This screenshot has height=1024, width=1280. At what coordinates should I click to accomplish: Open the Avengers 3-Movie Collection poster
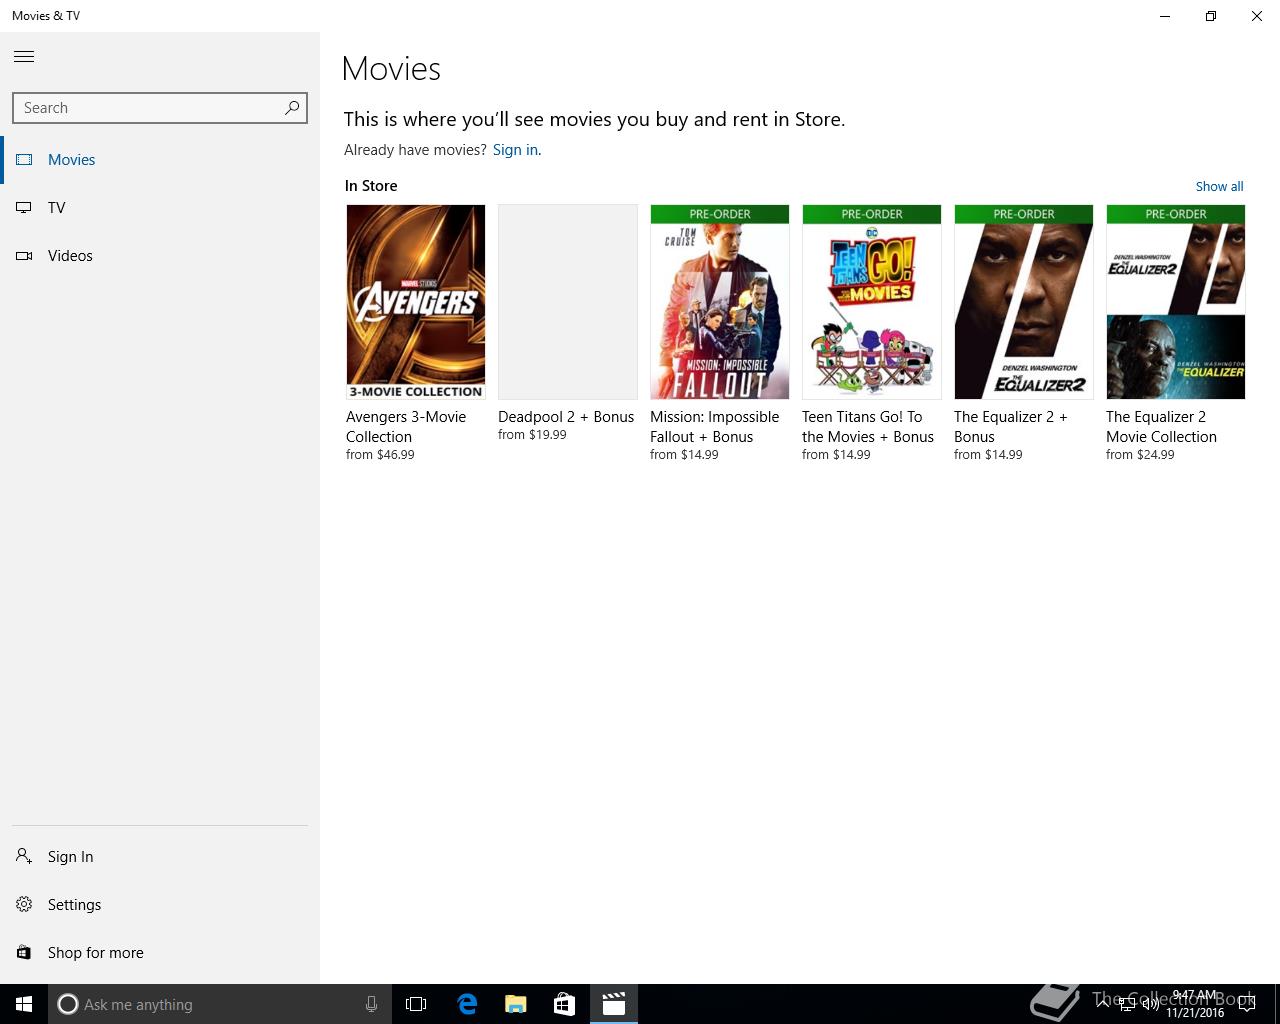tap(416, 302)
